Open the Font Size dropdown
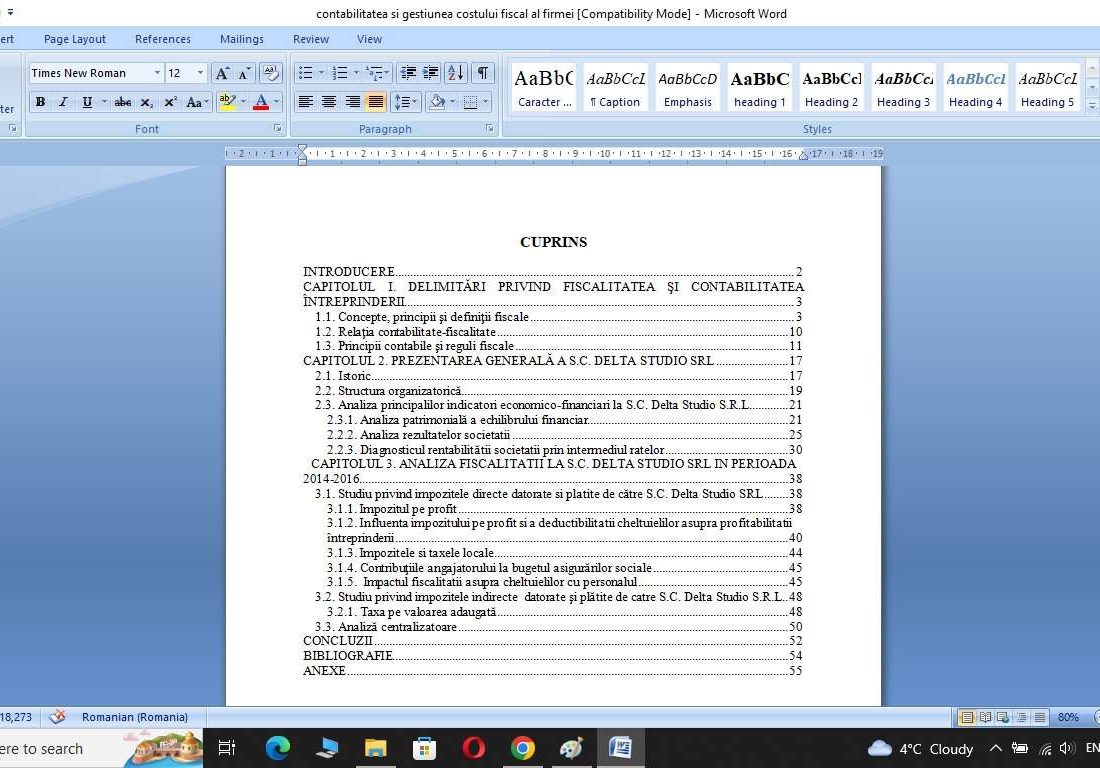The height and width of the screenshot is (768, 1100). pyautogui.click(x=201, y=72)
